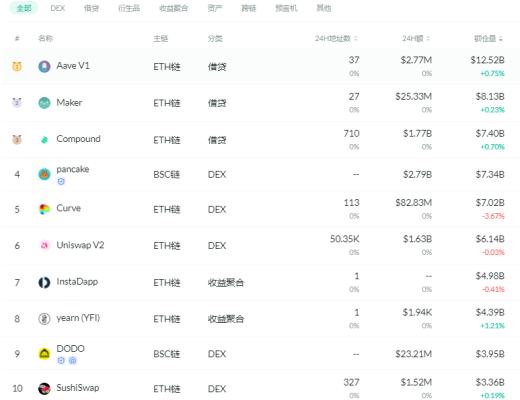
Task: Switch to the 资产 category tab
Action: click(x=215, y=8)
